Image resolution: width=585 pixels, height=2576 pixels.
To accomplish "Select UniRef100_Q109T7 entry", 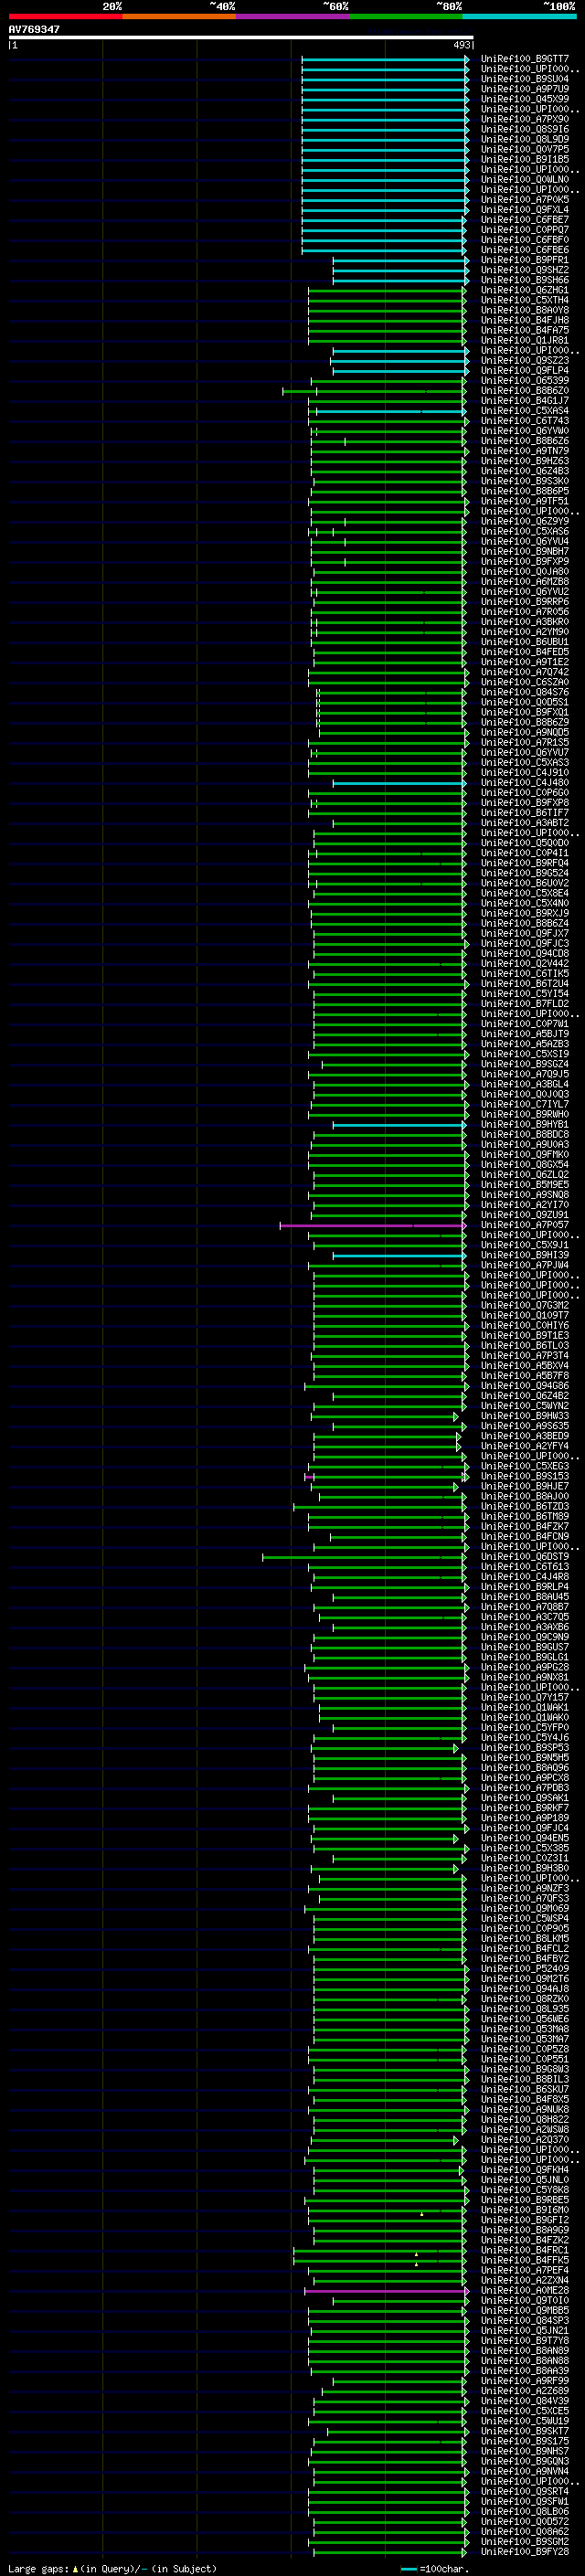I will pyautogui.click(x=524, y=1315).
